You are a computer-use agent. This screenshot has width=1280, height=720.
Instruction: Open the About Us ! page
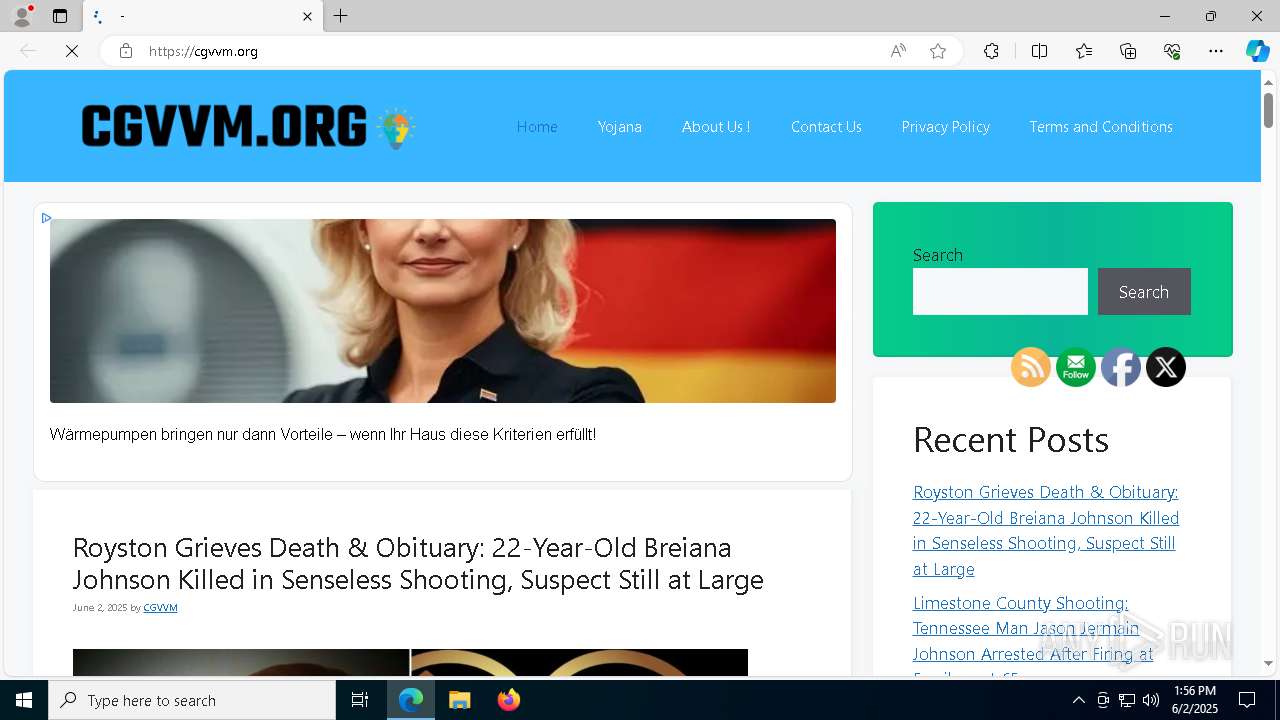(716, 127)
